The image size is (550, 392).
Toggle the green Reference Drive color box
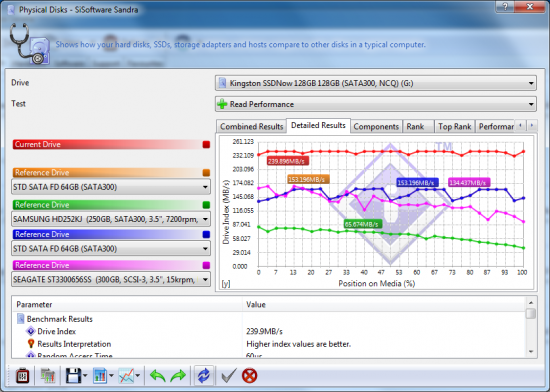206,205
